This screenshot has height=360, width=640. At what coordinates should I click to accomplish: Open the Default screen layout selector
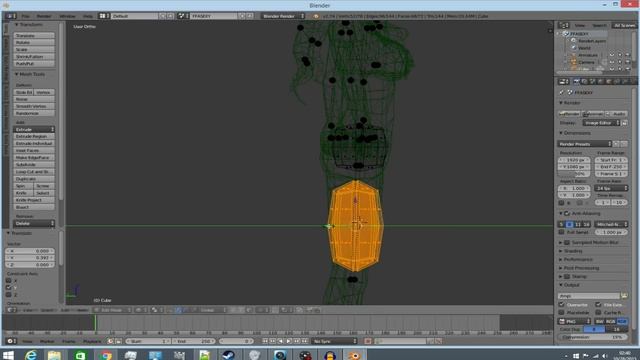coord(135,16)
